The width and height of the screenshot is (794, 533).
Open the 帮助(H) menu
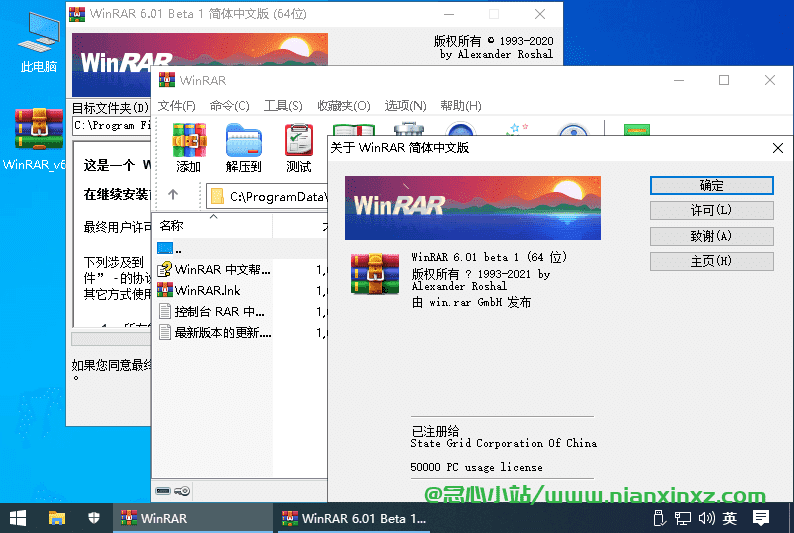tap(460, 106)
